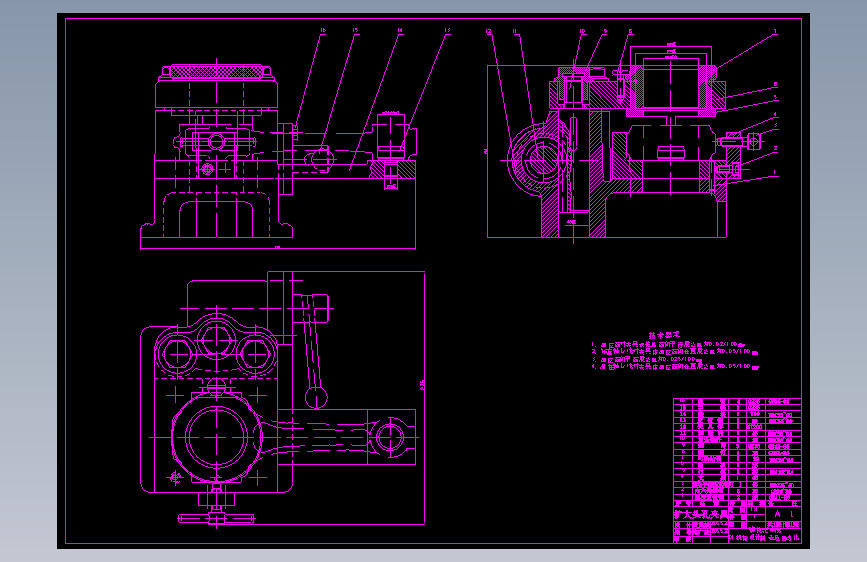Click the A1 sheet size cell
This screenshot has height=562, width=867.
click(783, 514)
